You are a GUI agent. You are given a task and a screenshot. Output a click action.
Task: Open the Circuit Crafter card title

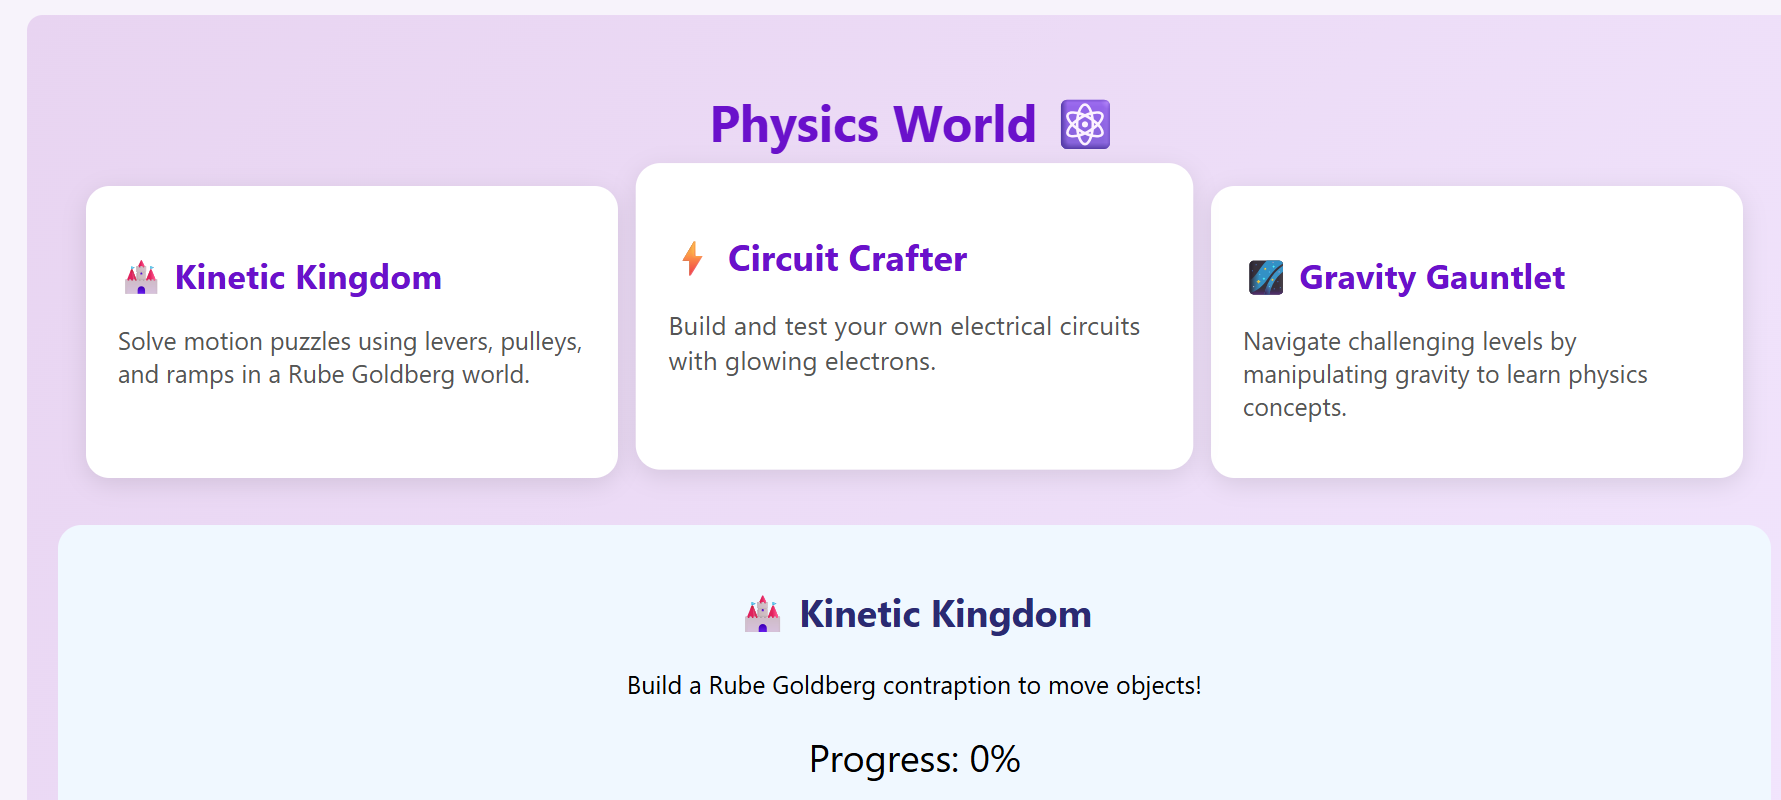coord(847,259)
